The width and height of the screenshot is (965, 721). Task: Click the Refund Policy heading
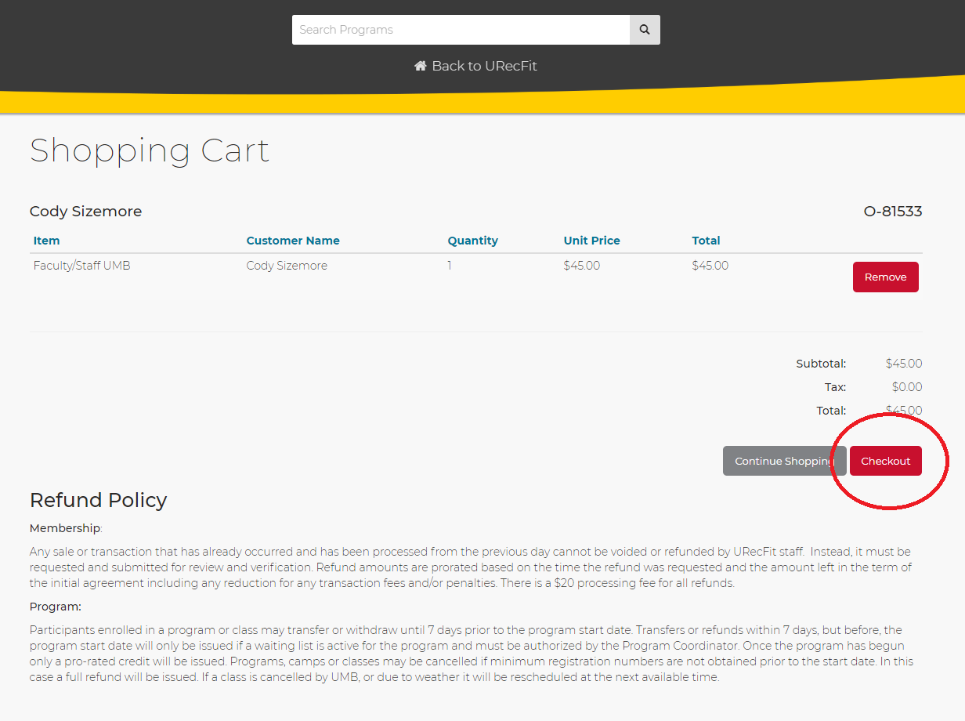[98, 500]
